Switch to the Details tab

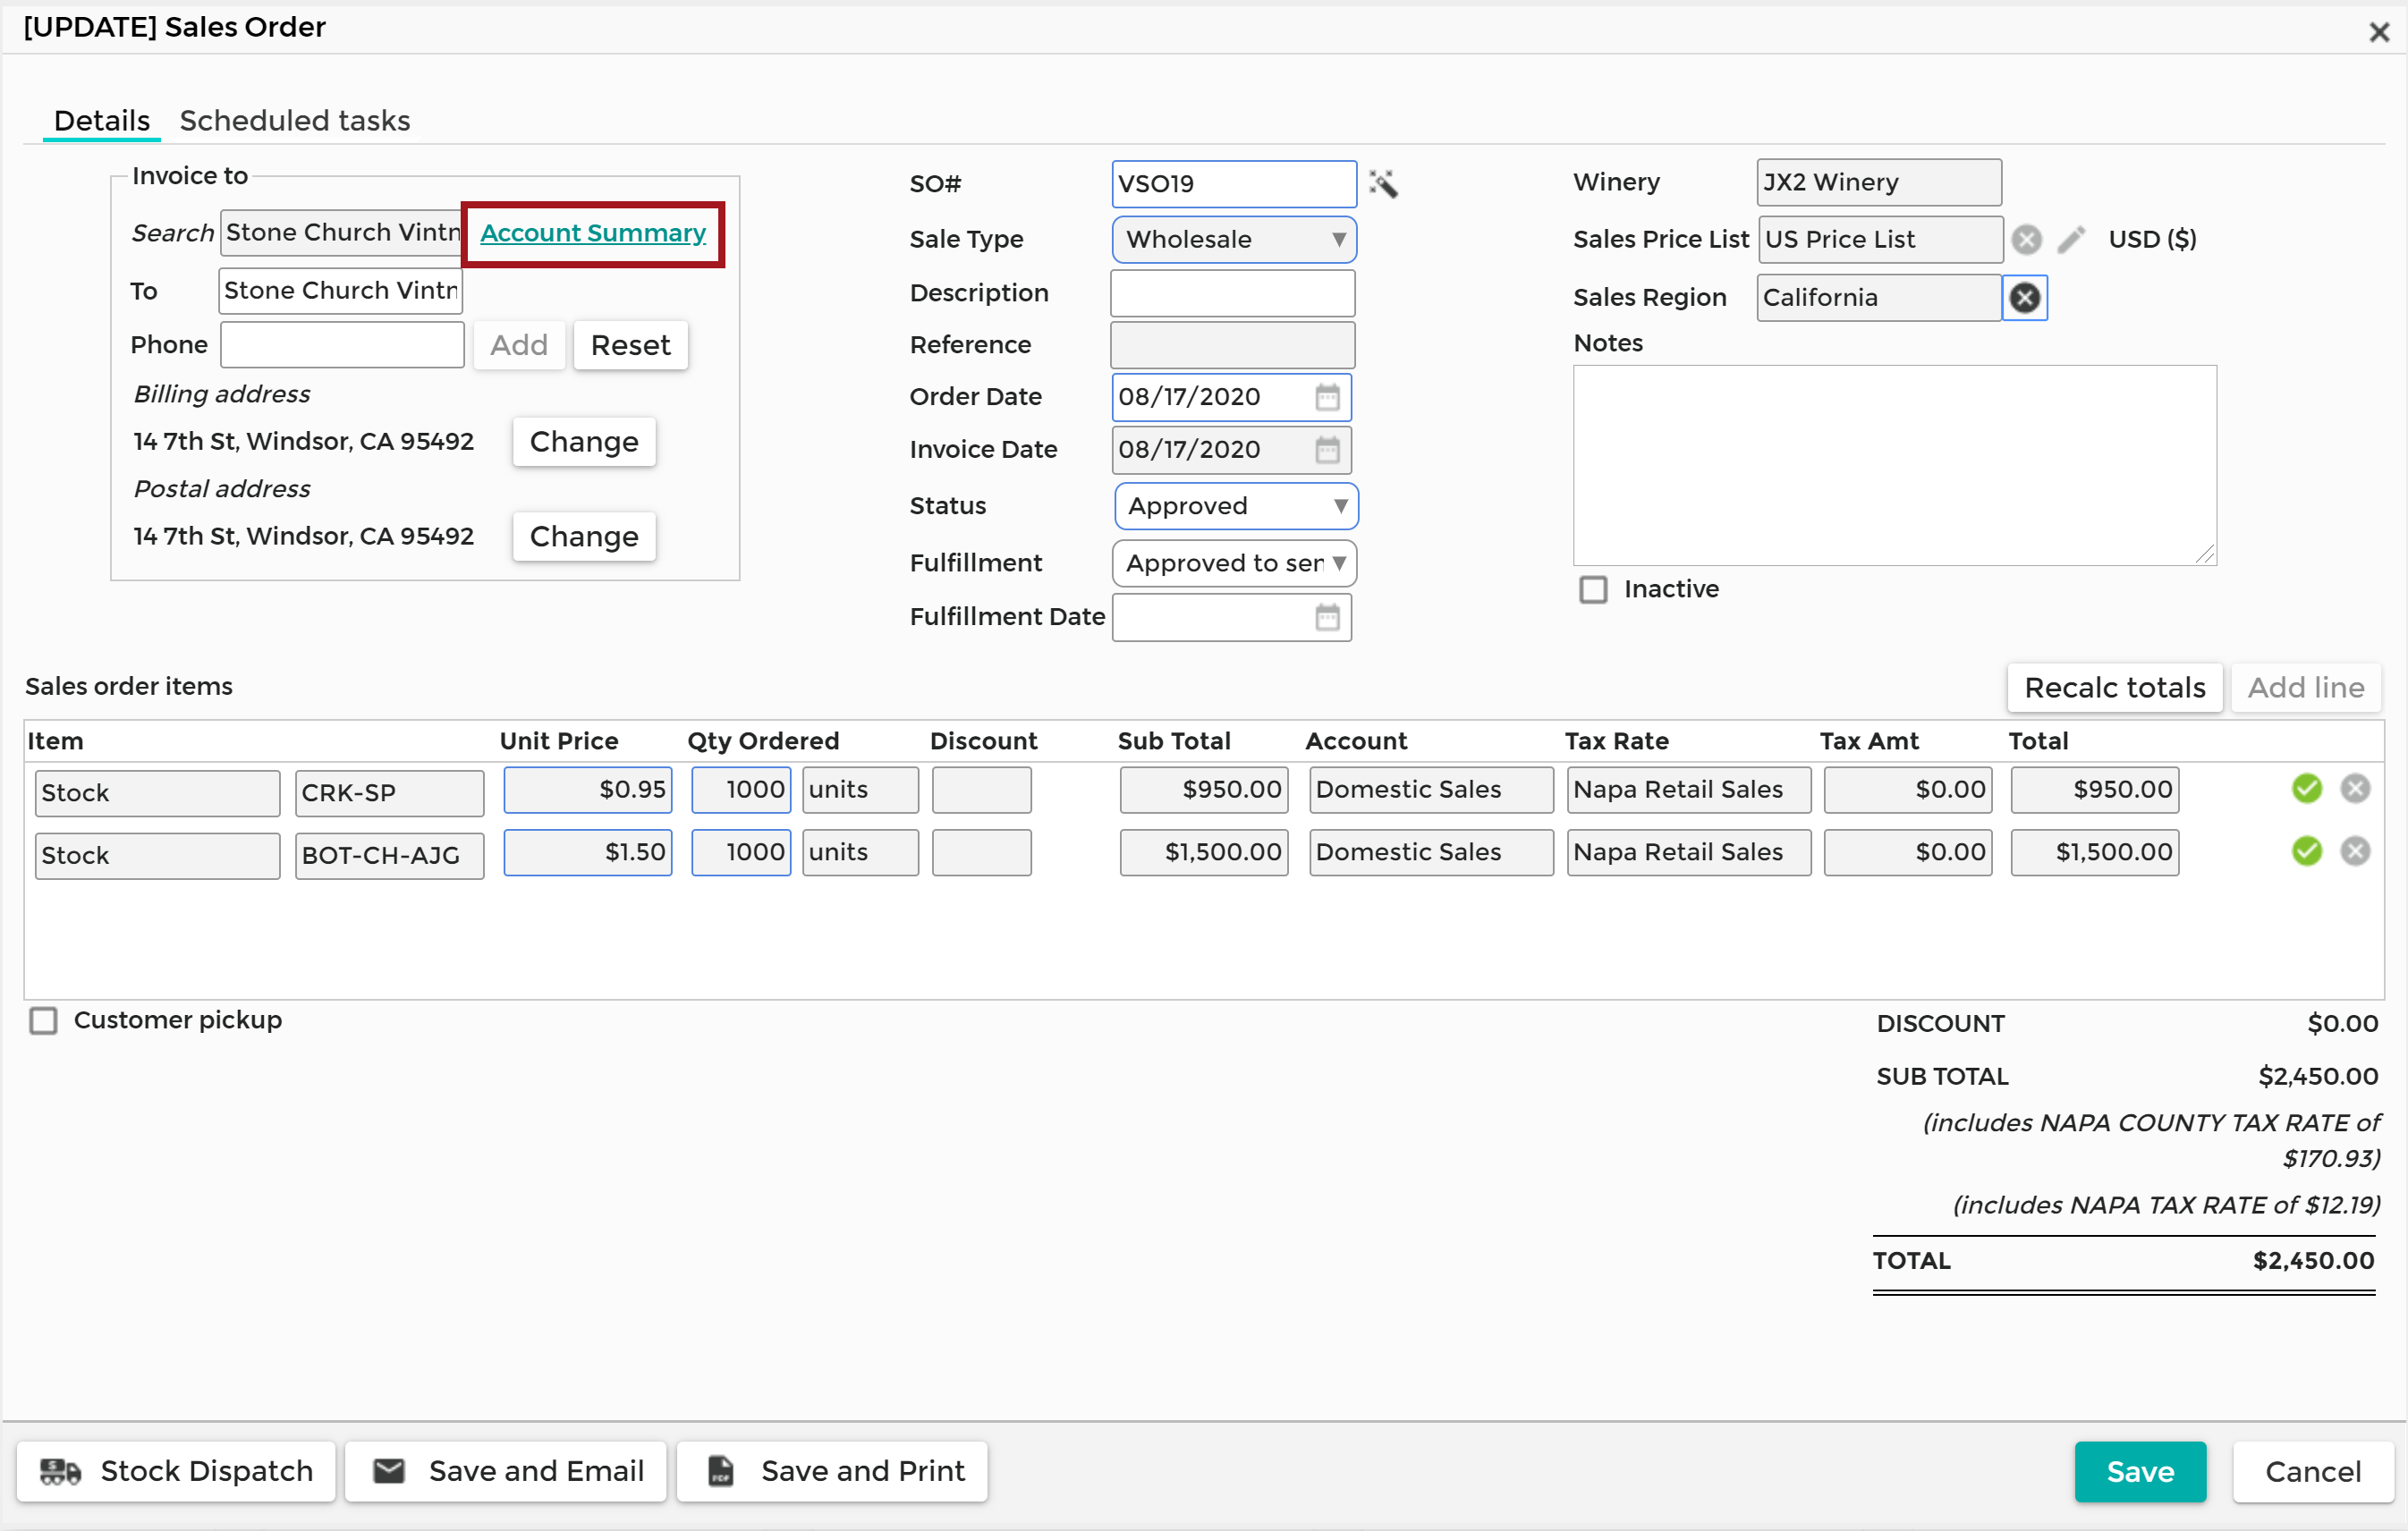102,121
